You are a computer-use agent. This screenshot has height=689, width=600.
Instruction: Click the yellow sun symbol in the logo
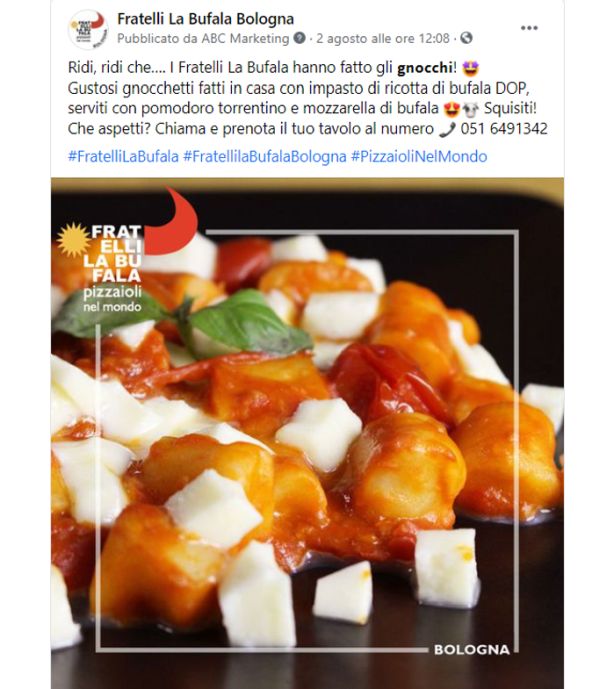(x=74, y=239)
